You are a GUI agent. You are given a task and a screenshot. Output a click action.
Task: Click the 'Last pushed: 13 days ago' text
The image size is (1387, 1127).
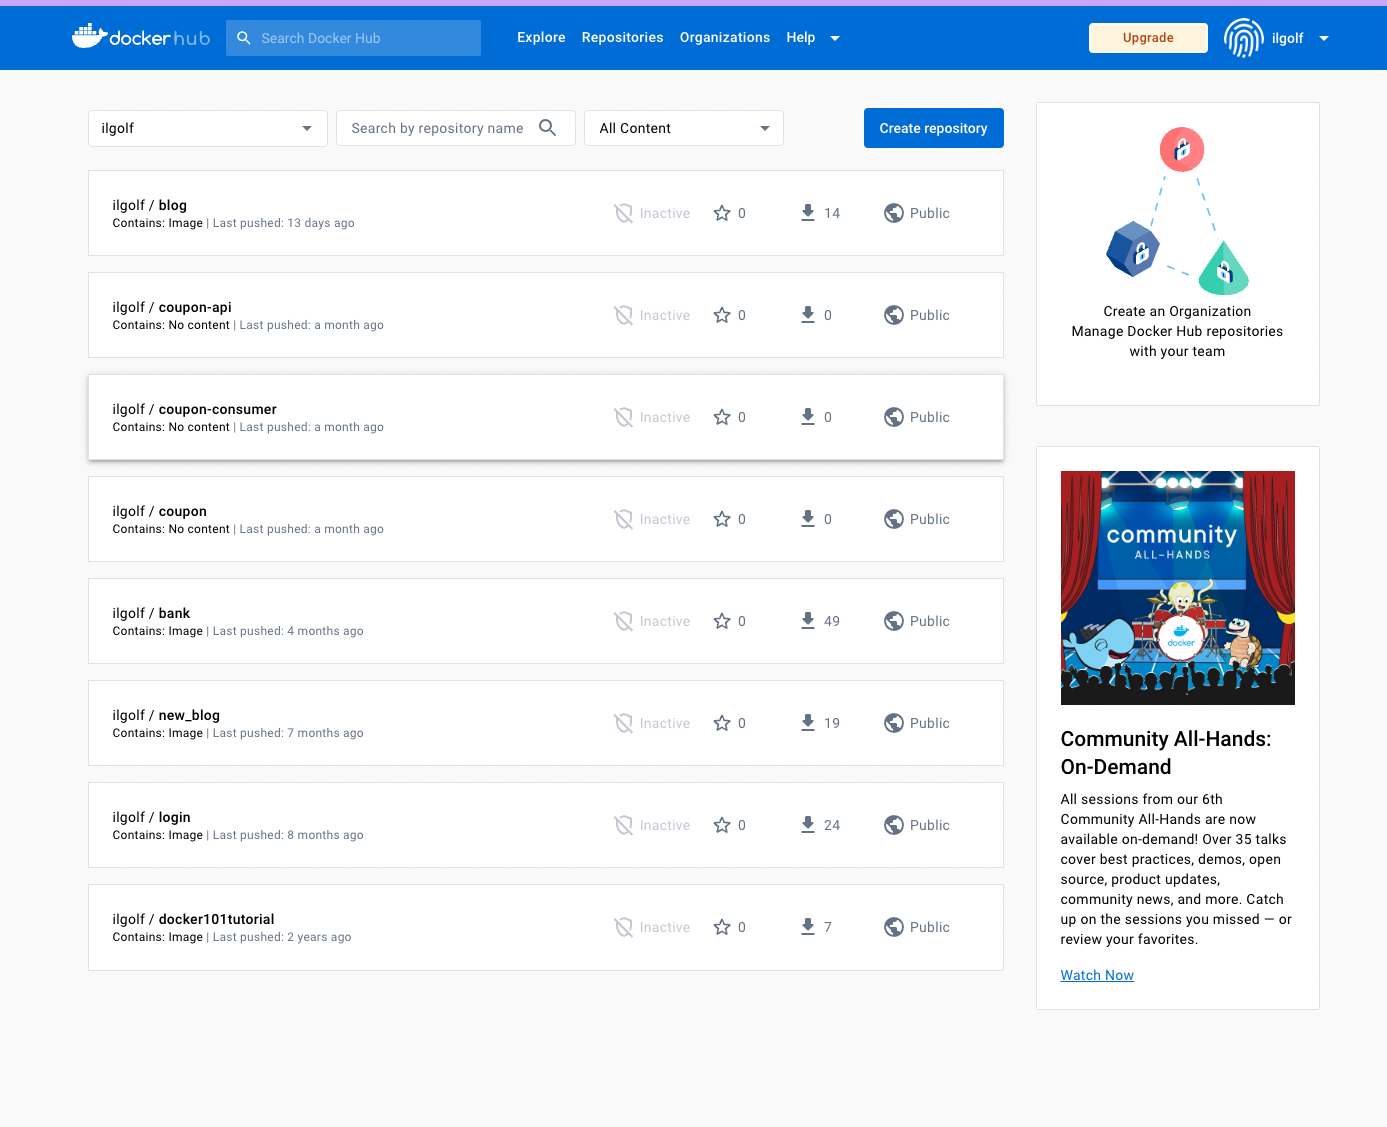click(284, 223)
